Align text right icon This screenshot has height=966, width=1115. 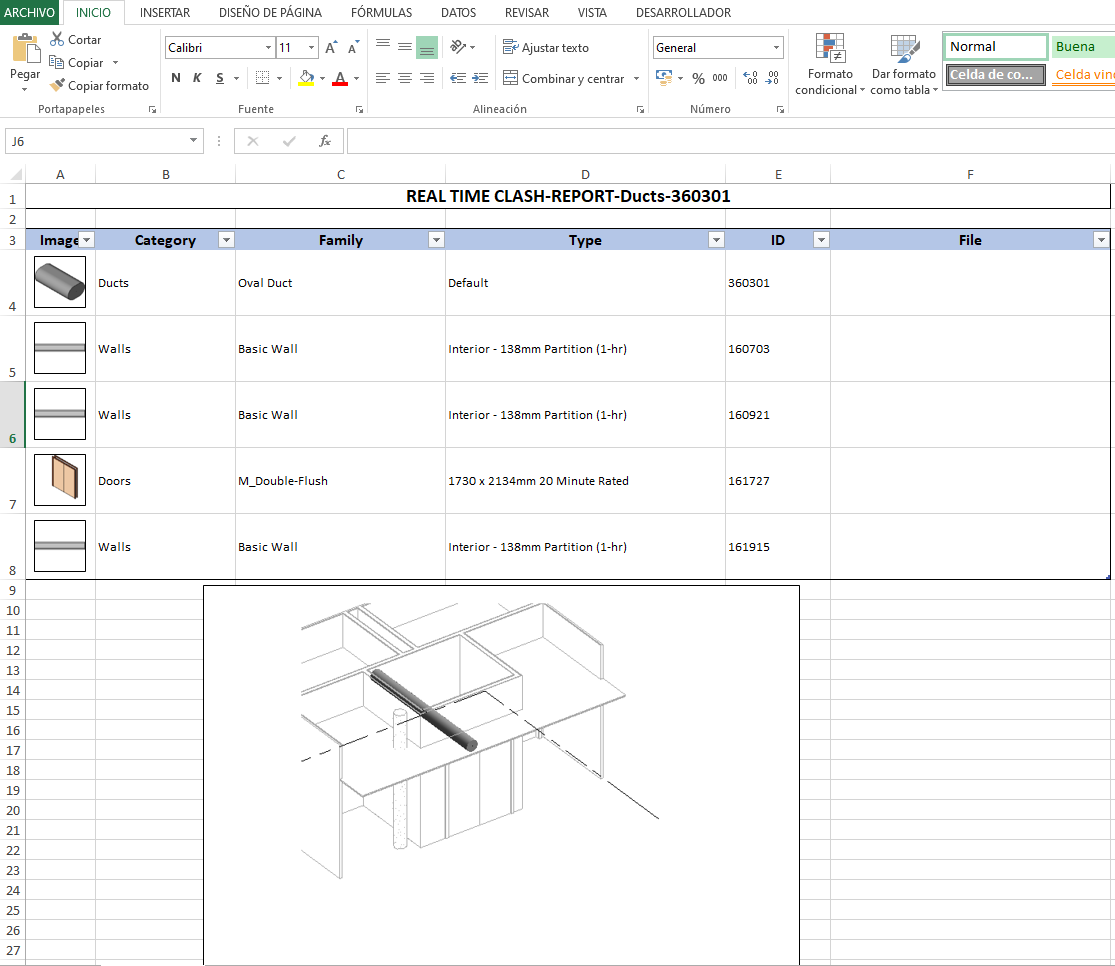[x=427, y=78]
